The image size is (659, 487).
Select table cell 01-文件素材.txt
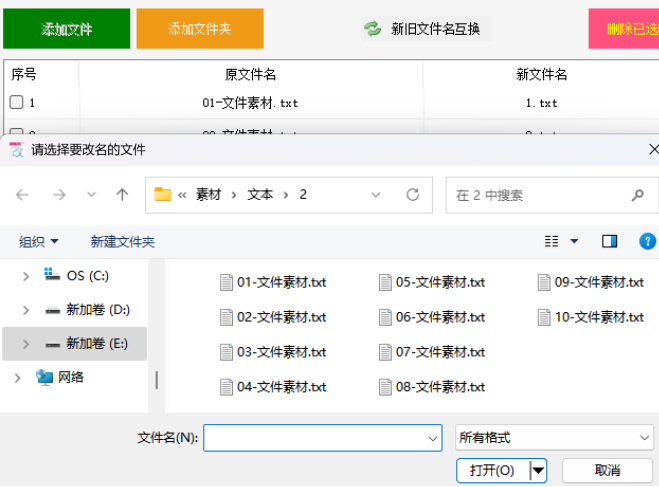coord(250,103)
